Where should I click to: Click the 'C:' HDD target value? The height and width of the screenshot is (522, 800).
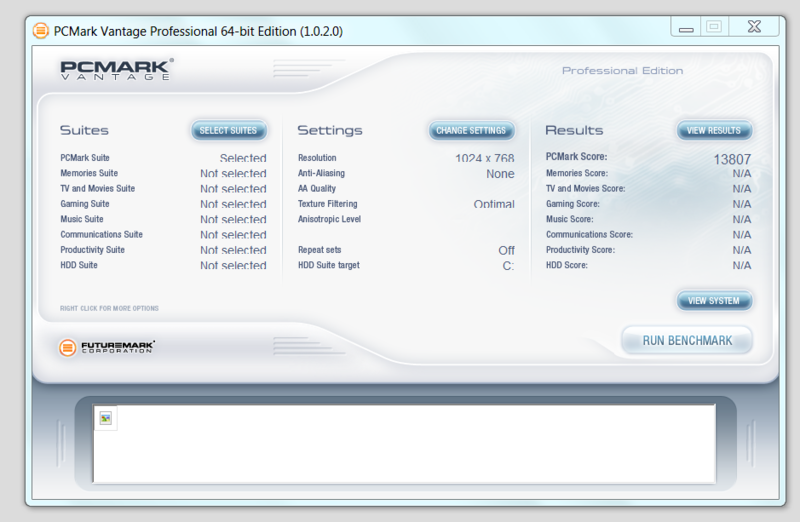508,265
